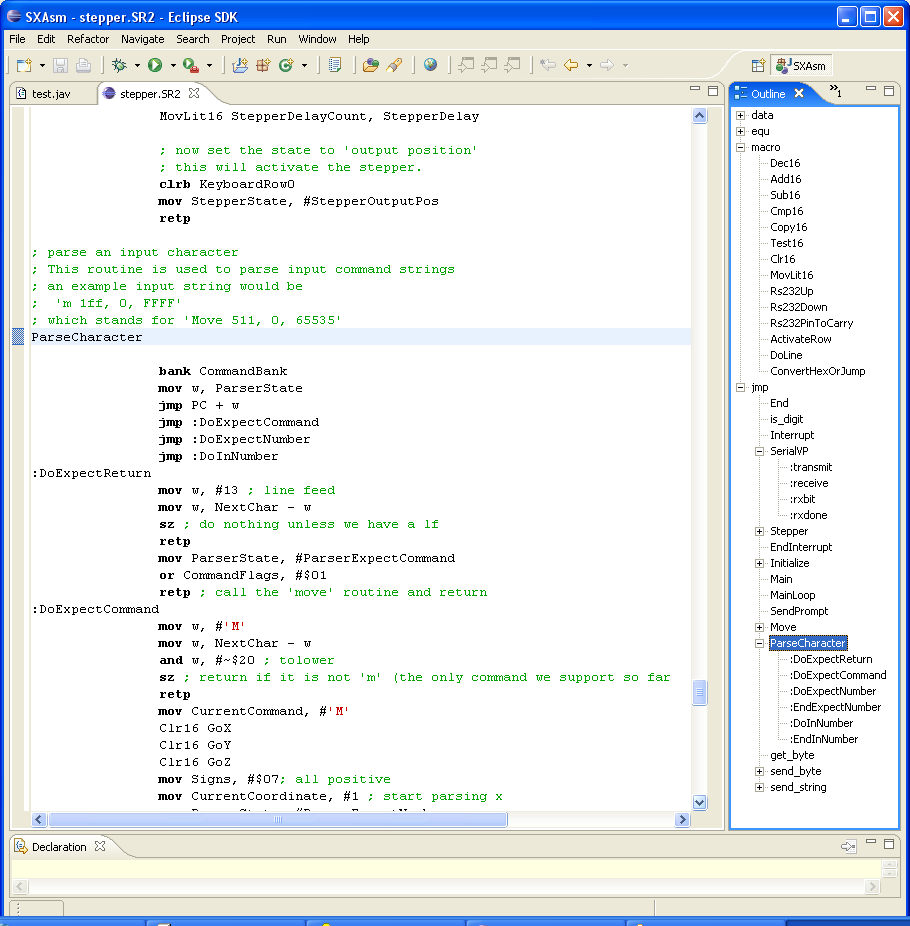Click the External Tools run icon
Viewport: 910px width, 926px height.
190,65
